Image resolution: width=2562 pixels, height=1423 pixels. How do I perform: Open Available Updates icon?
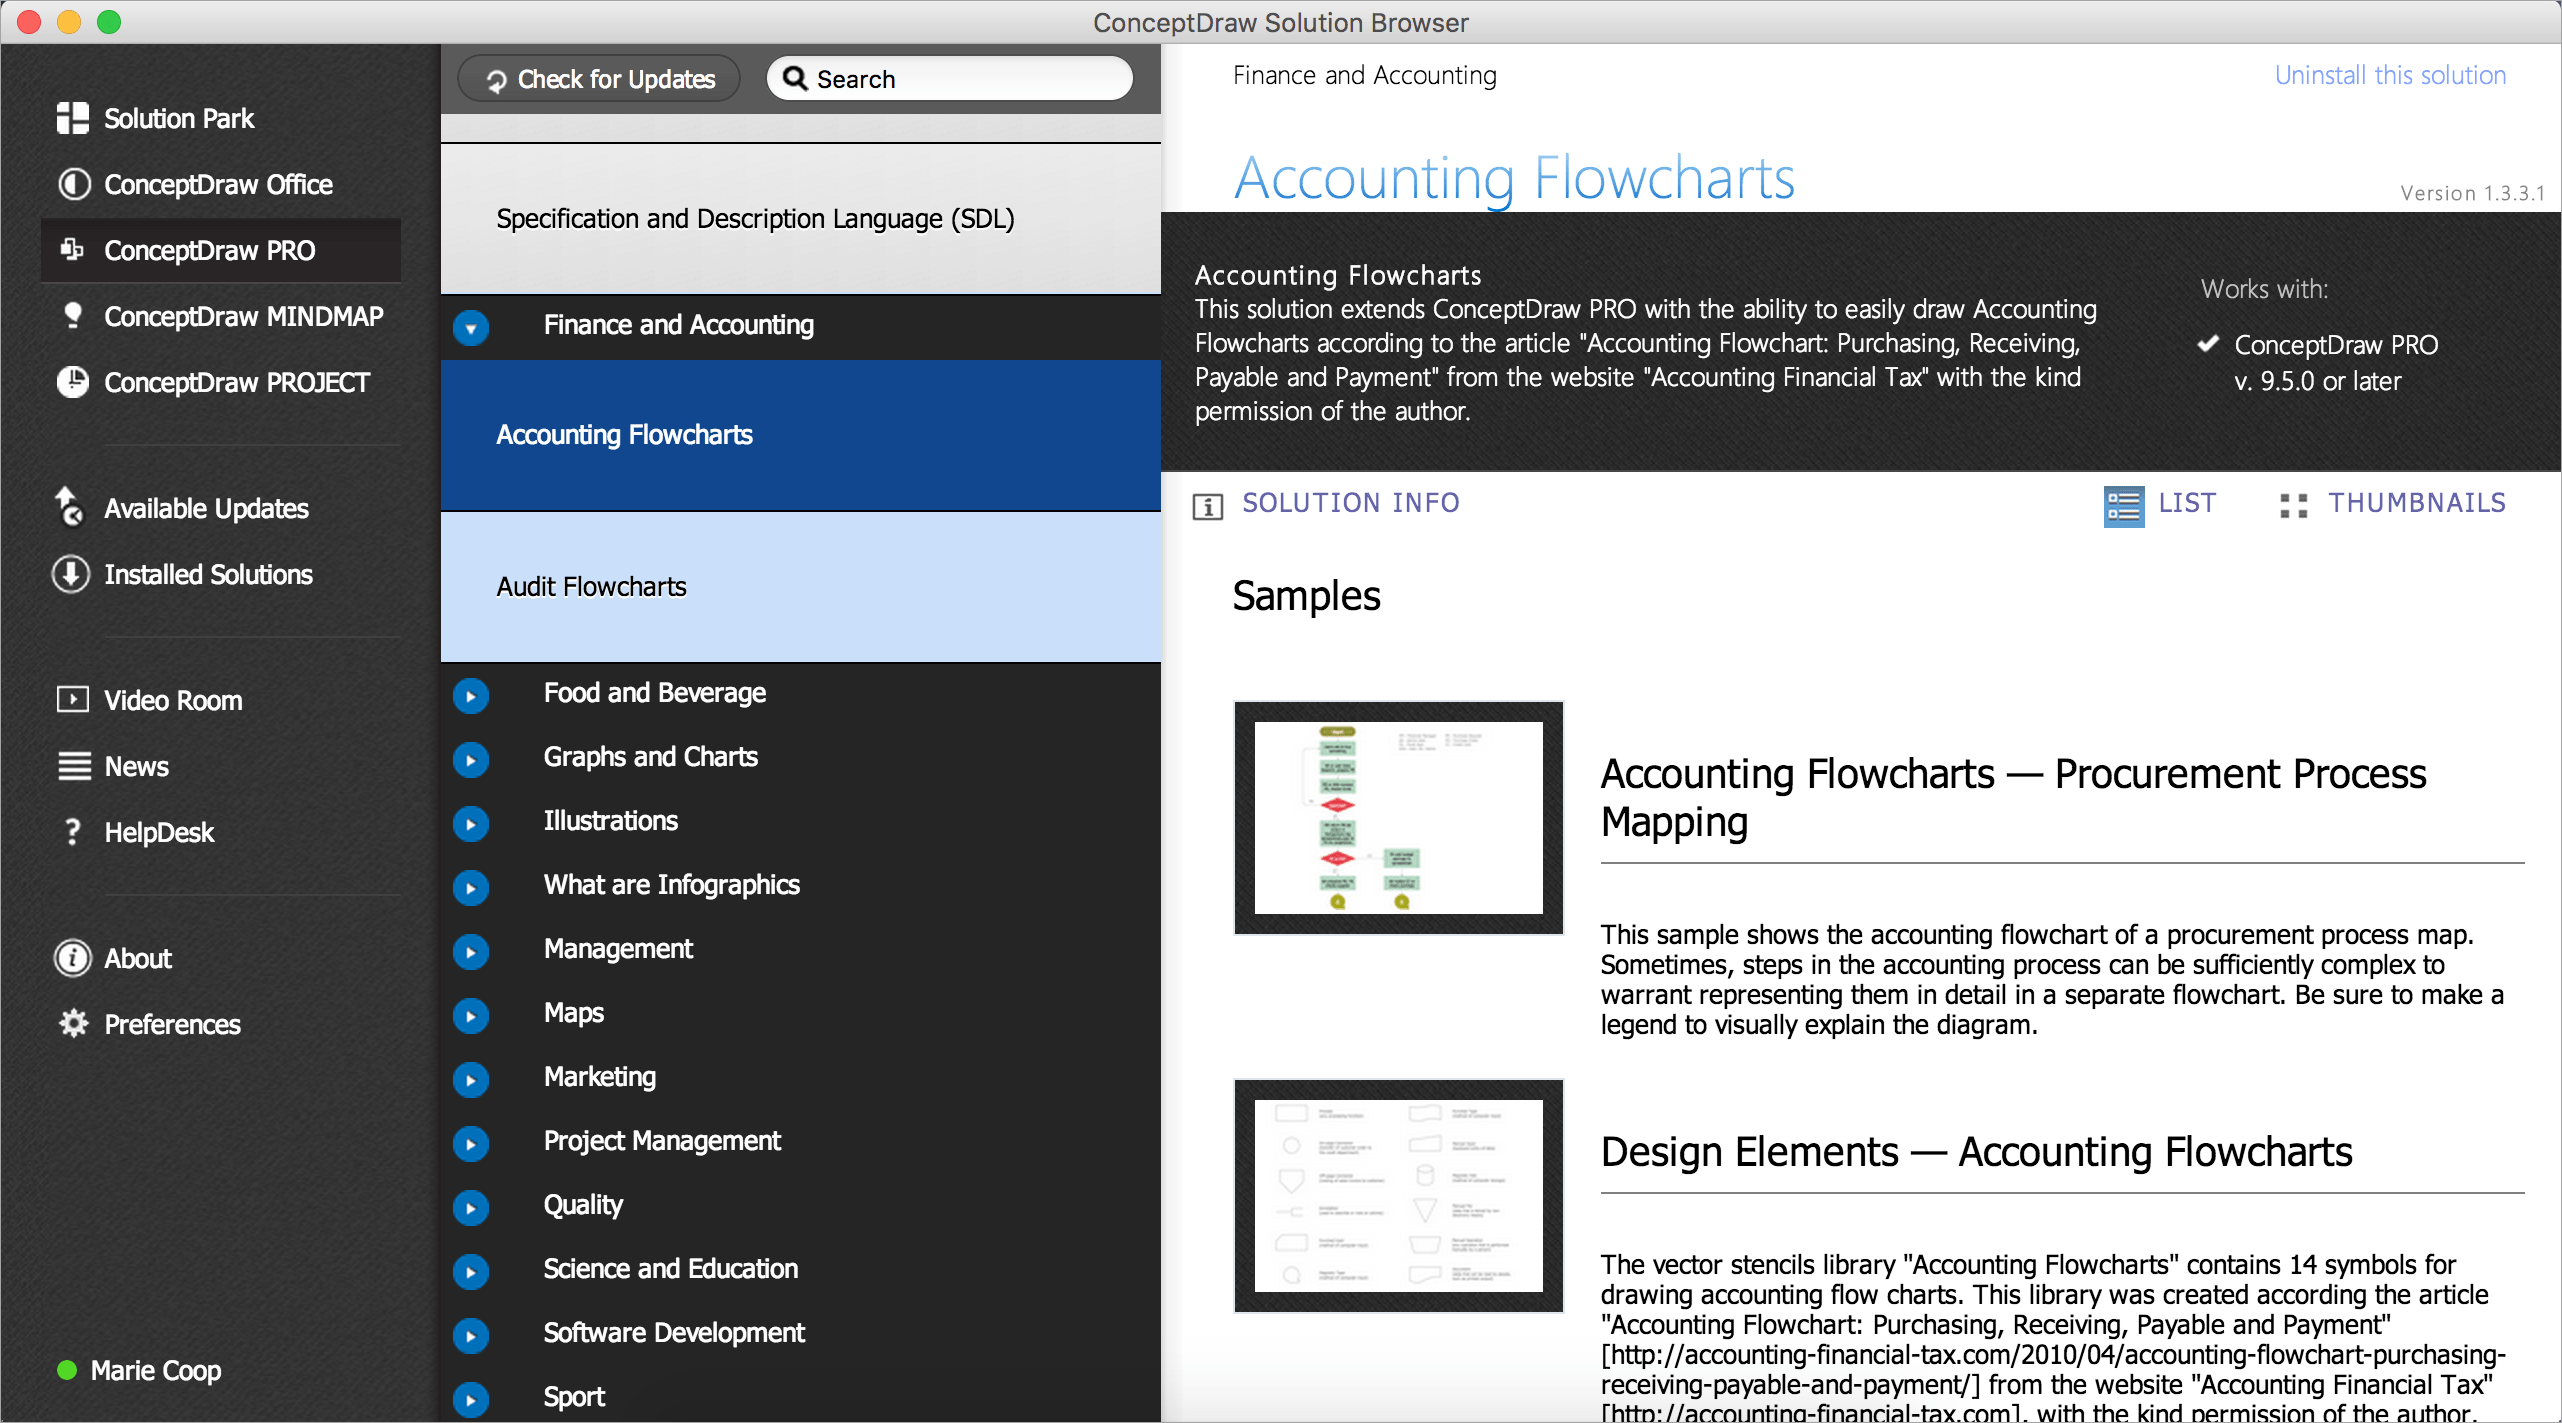69,507
